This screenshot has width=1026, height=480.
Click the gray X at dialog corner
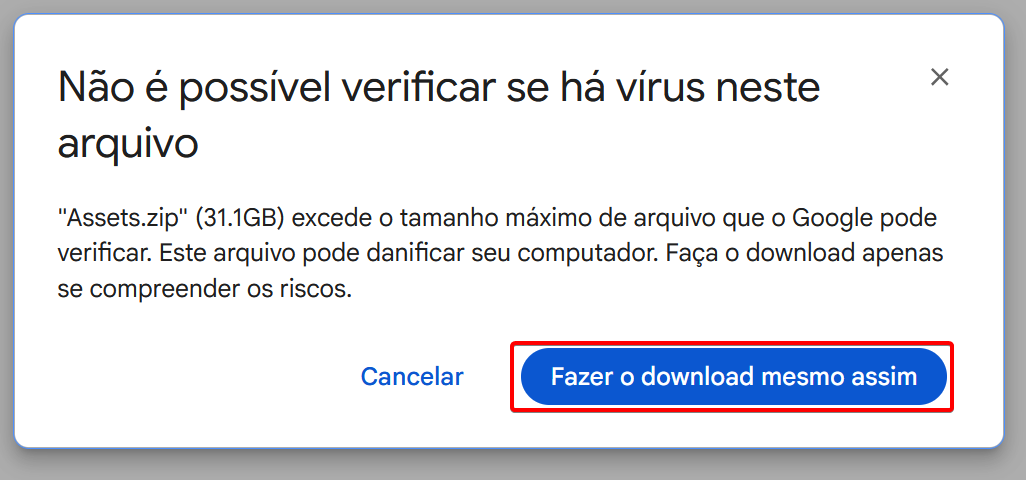click(x=940, y=77)
